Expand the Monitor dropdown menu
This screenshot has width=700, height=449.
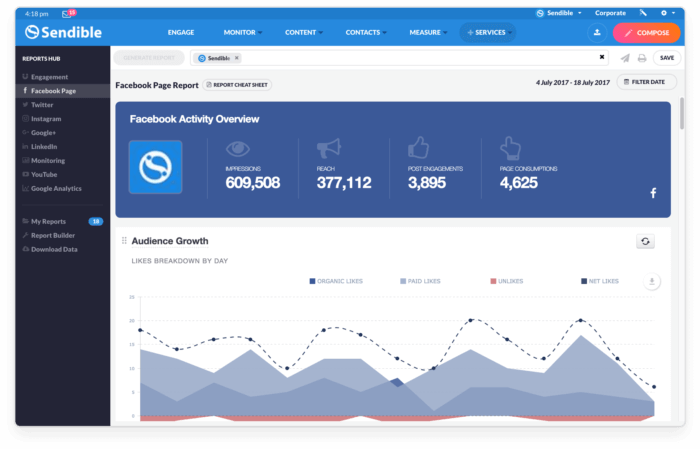click(x=245, y=32)
